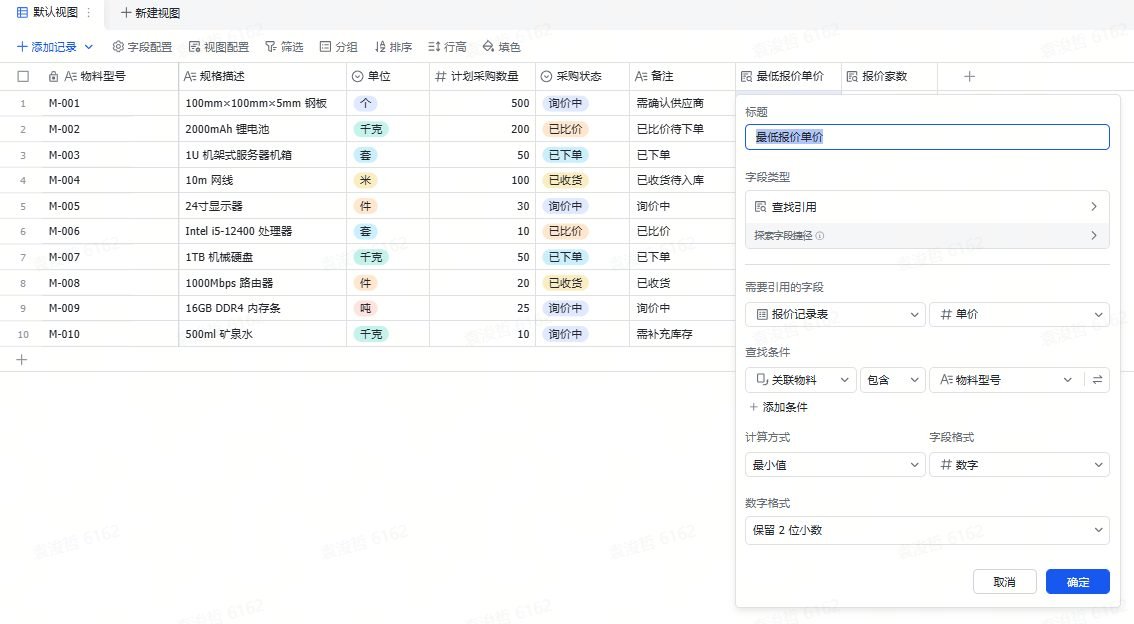Toggle the select-all checkbox in header
Image resolution: width=1134 pixels, height=624 pixels.
click(23, 76)
